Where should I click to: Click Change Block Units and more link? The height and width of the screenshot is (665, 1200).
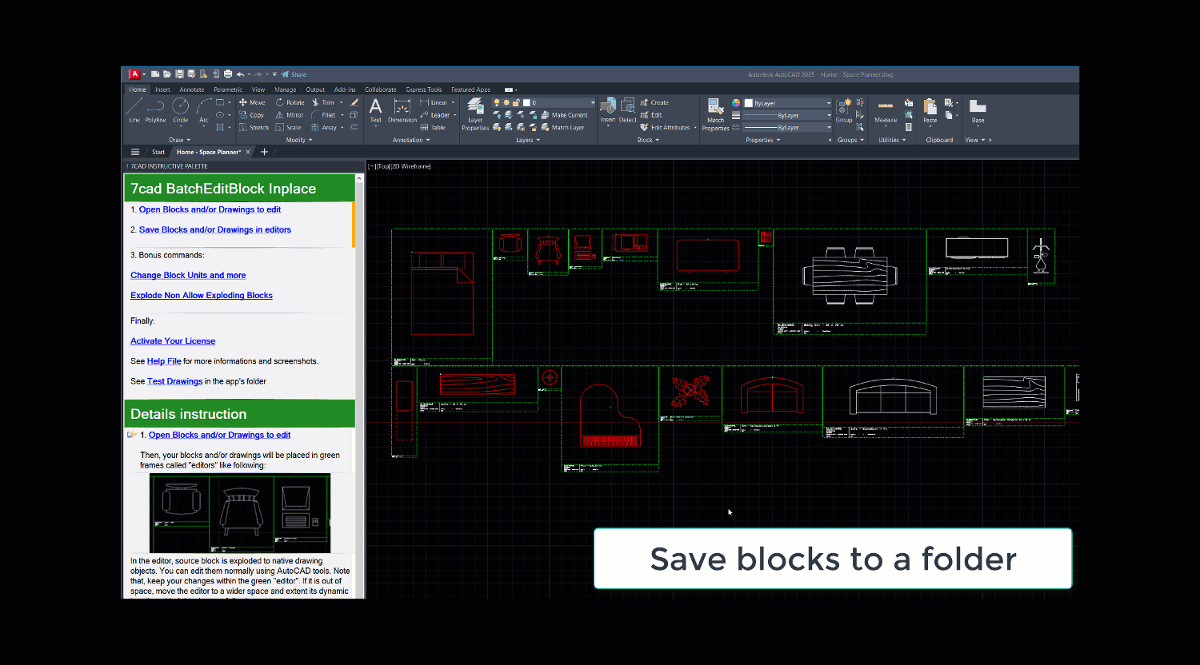(x=188, y=275)
